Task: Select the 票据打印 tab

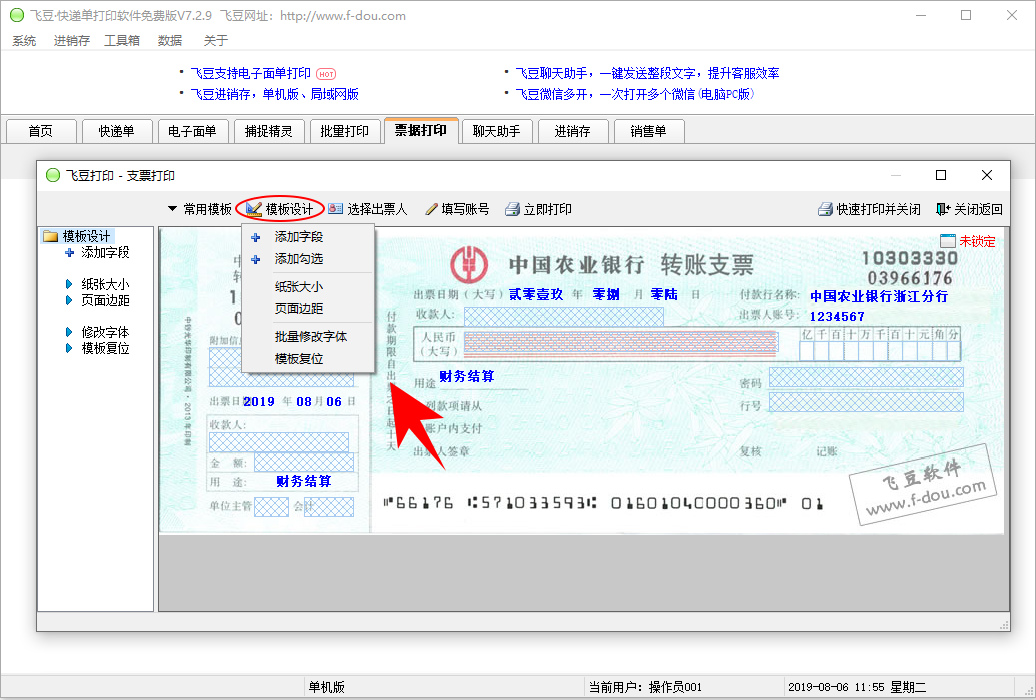Action: [421, 130]
